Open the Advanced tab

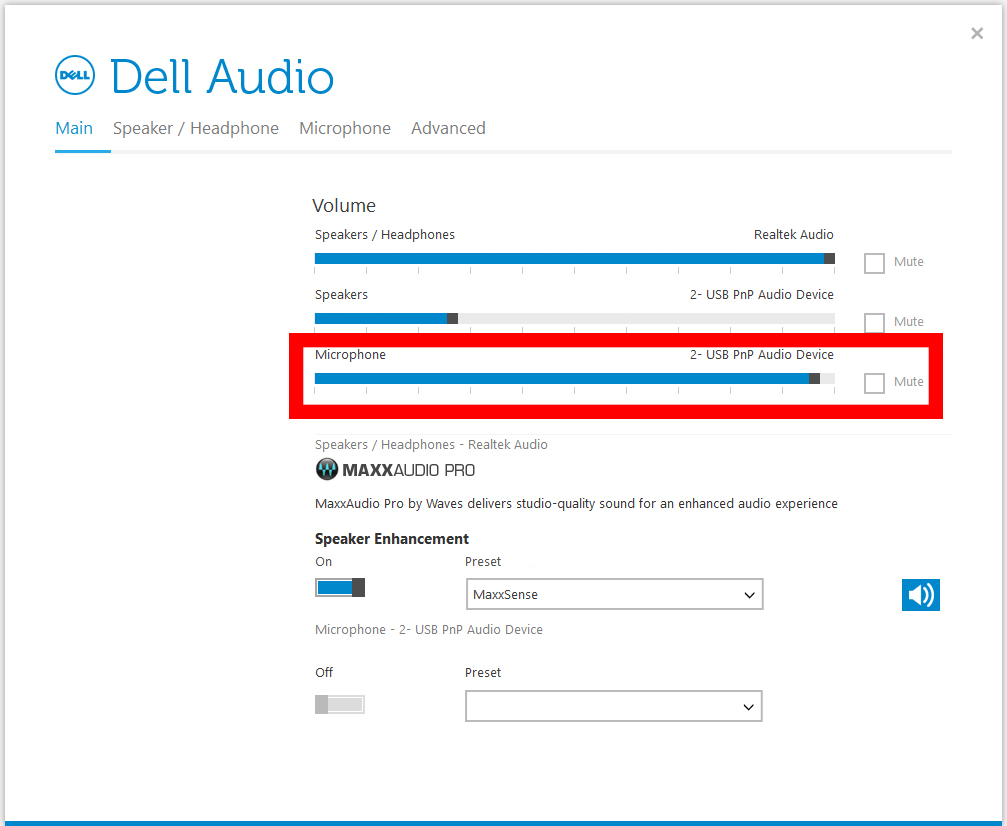click(448, 128)
